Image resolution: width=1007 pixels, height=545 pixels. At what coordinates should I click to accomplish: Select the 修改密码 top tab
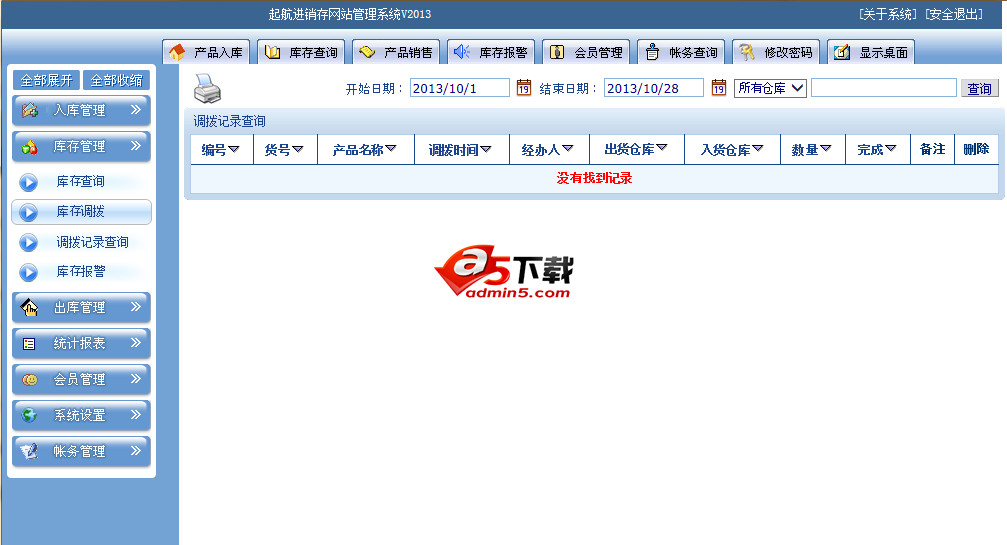(x=776, y=52)
